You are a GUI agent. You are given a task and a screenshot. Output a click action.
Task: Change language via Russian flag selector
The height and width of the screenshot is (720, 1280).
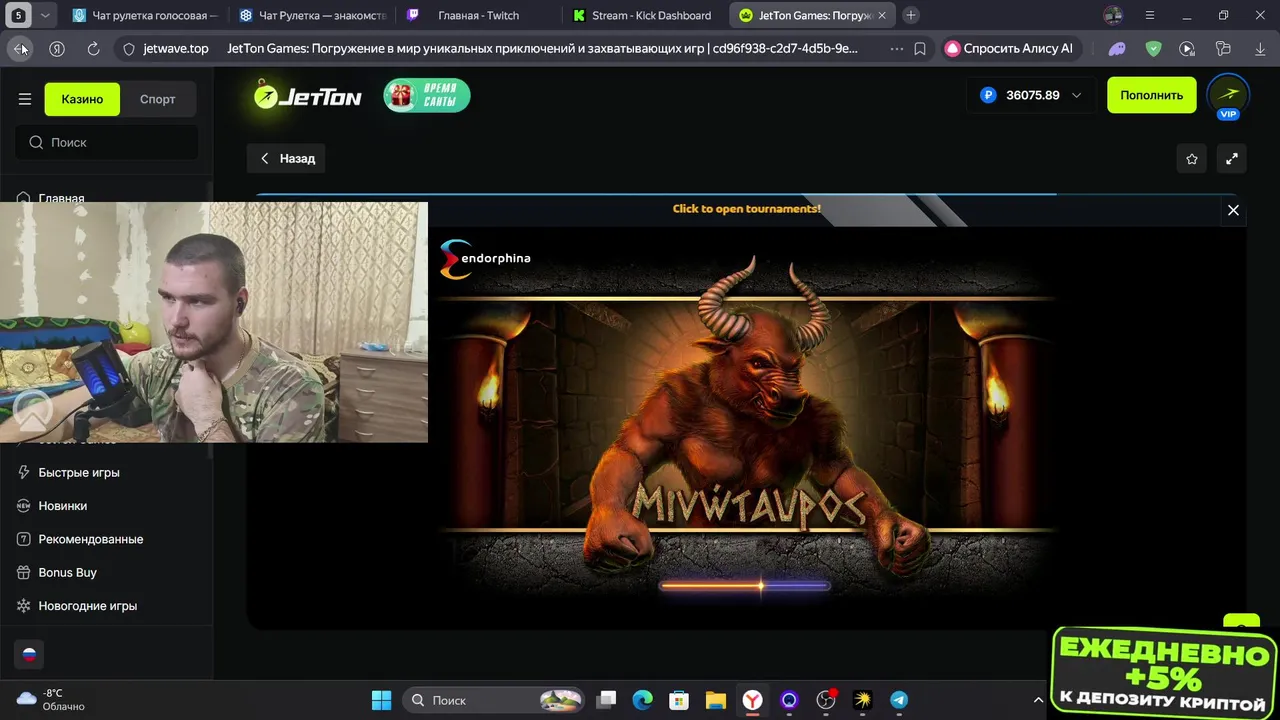tap(29, 654)
